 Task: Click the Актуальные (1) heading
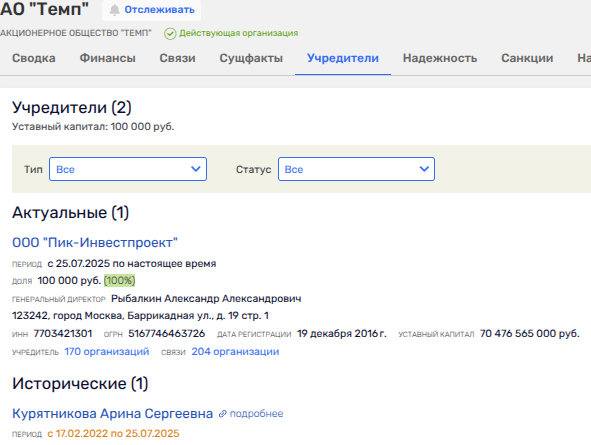(x=70, y=213)
